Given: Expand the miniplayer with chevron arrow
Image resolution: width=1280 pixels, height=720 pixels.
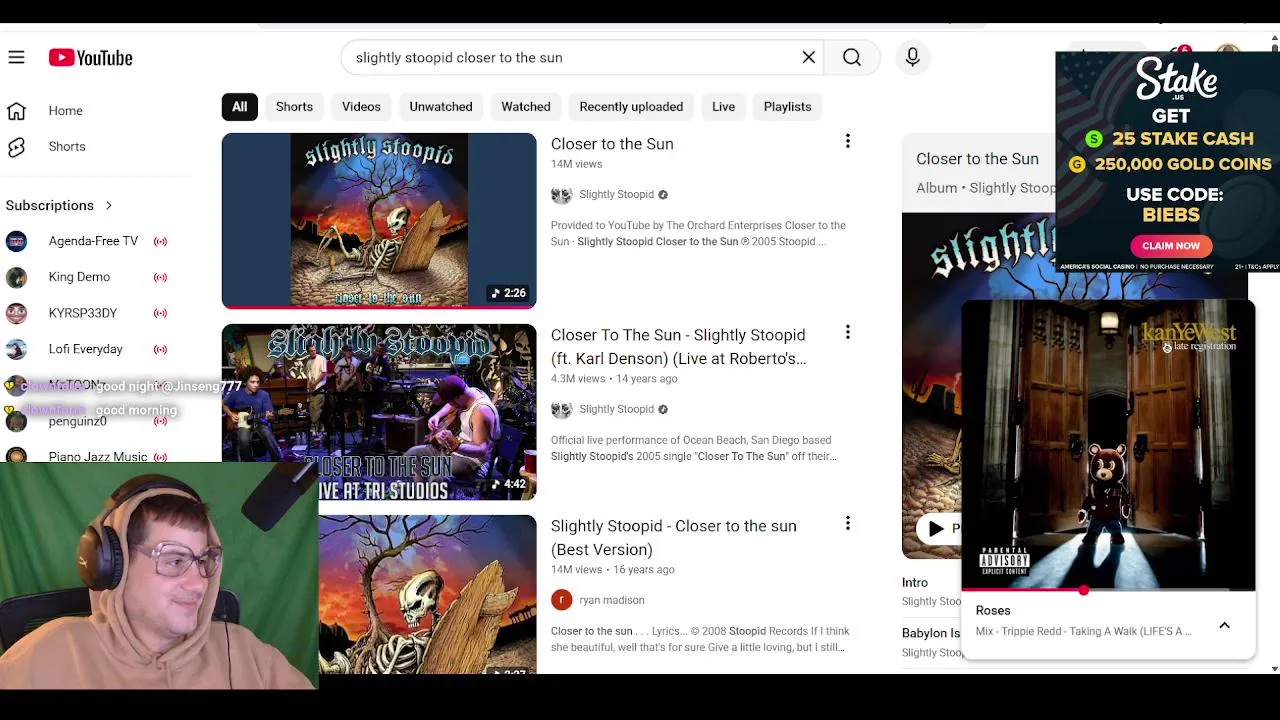Looking at the screenshot, I should point(1224,626).
